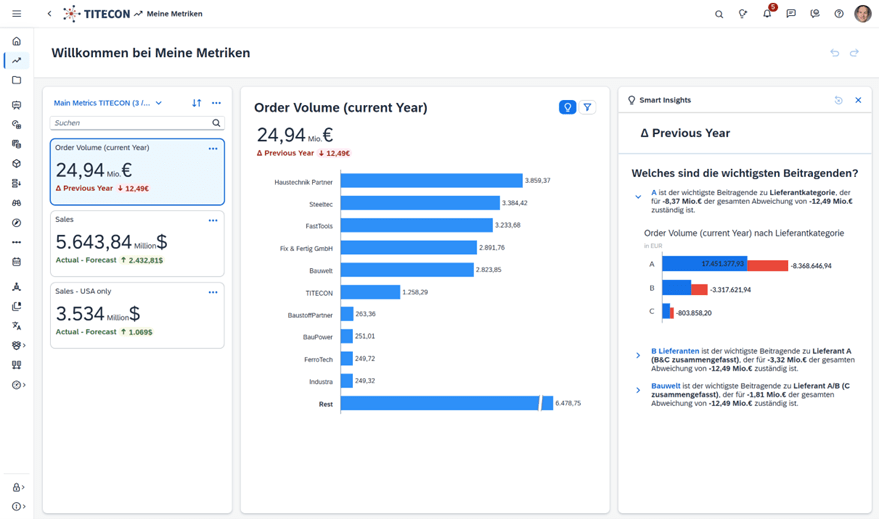Close the Smart Insights panel
Screen dimensions: 879x519
858,100
